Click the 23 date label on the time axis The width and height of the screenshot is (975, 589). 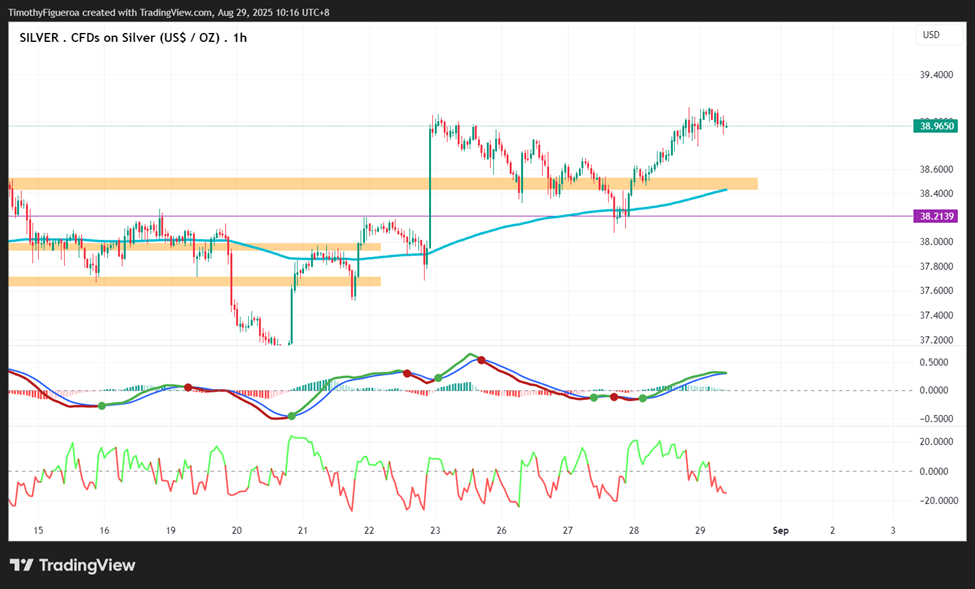pos(435,531)
